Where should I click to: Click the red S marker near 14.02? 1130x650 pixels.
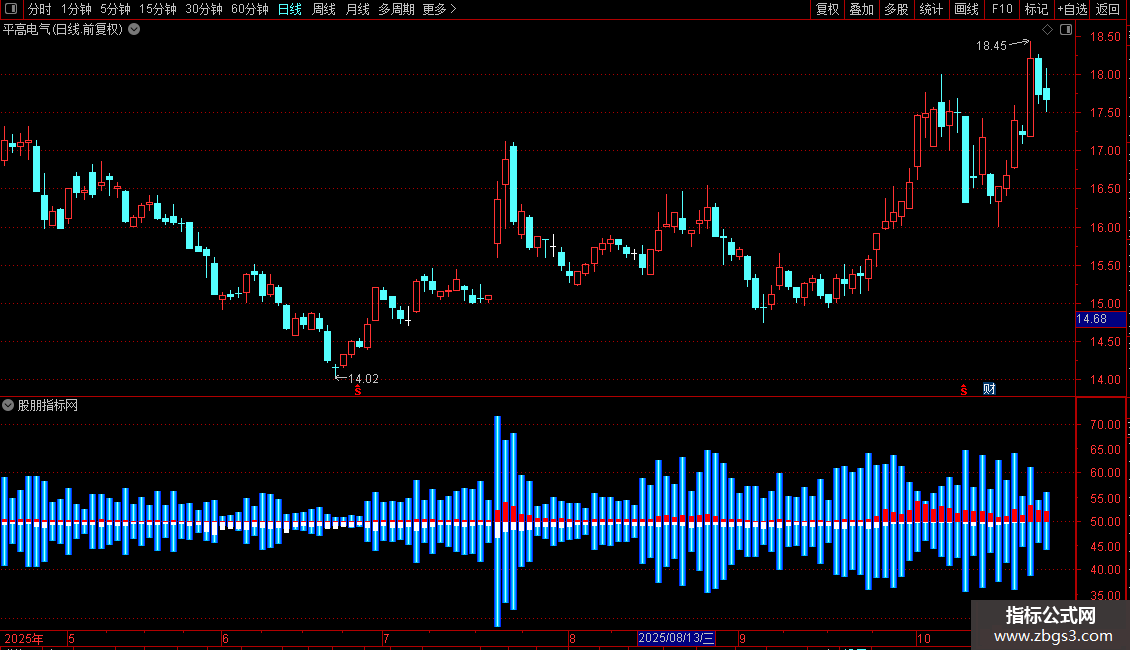358,390
